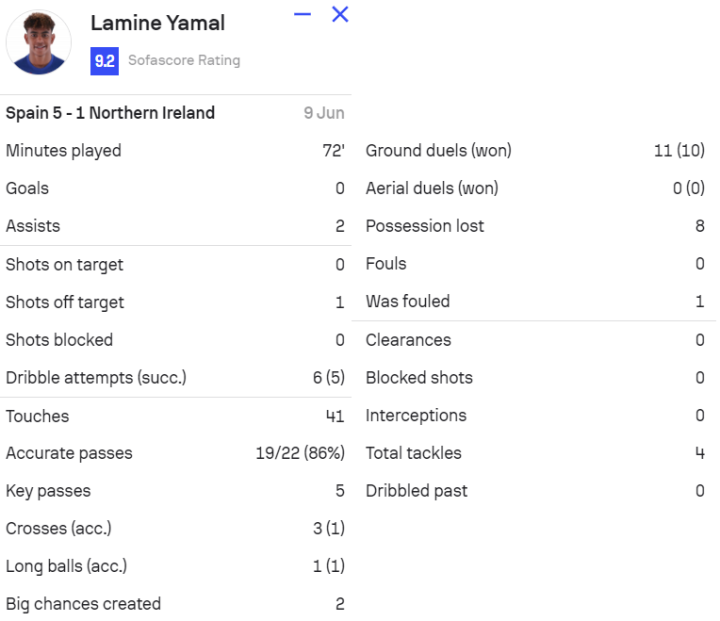Click the 9.2 Sofascore rating badge
The image size is (720, 621).
[x=104, y=61]
